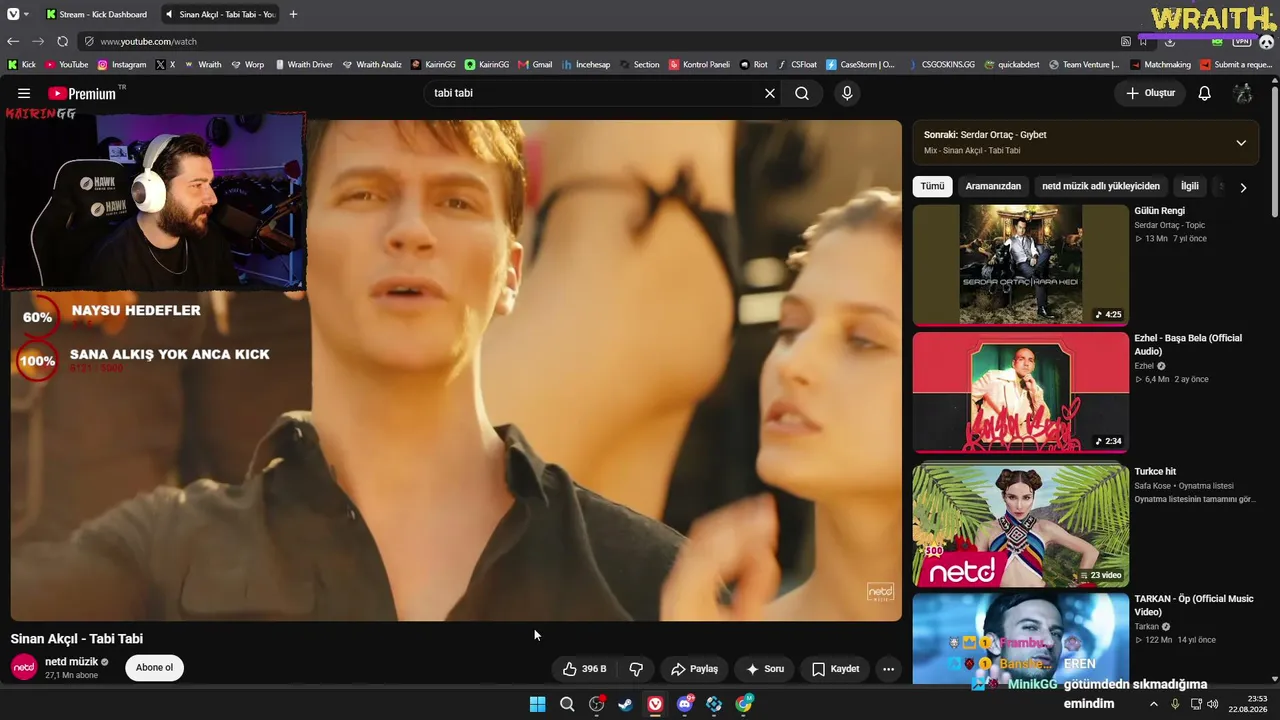Open the Gmail bookmark

point(535,65)
